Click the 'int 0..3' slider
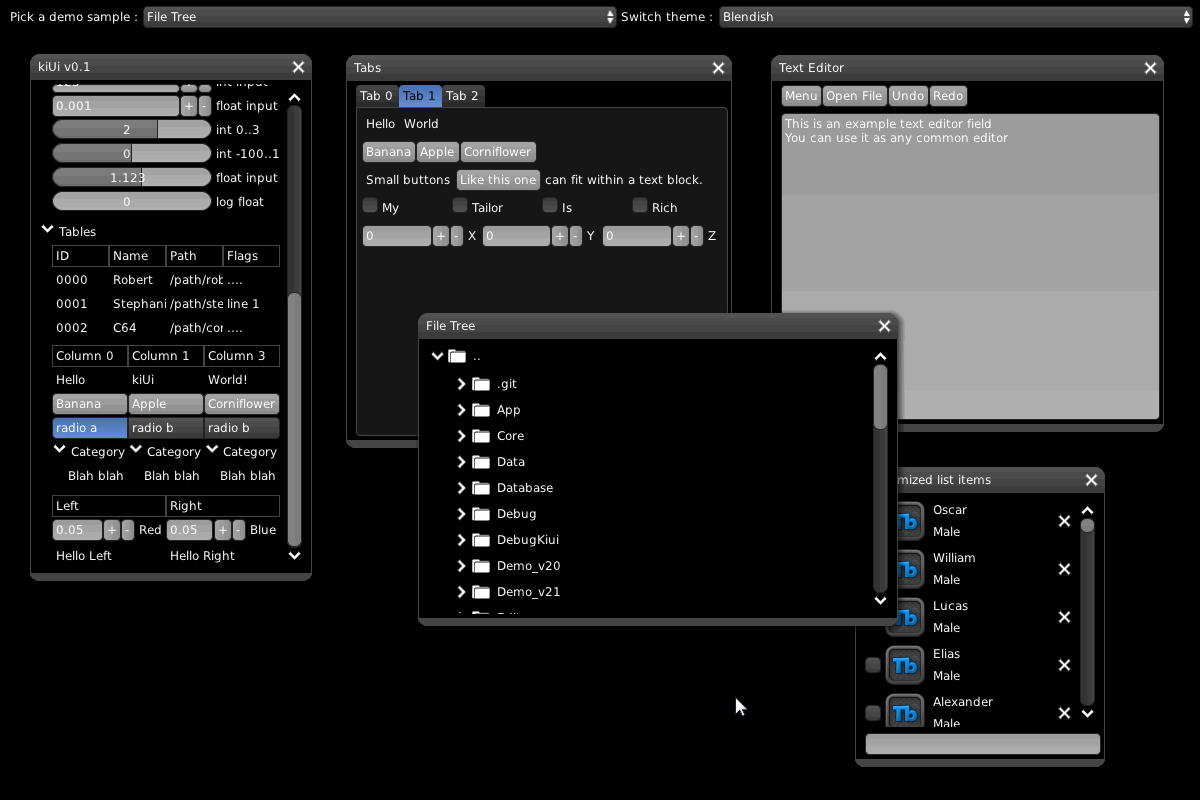 (x=131, y=129)
